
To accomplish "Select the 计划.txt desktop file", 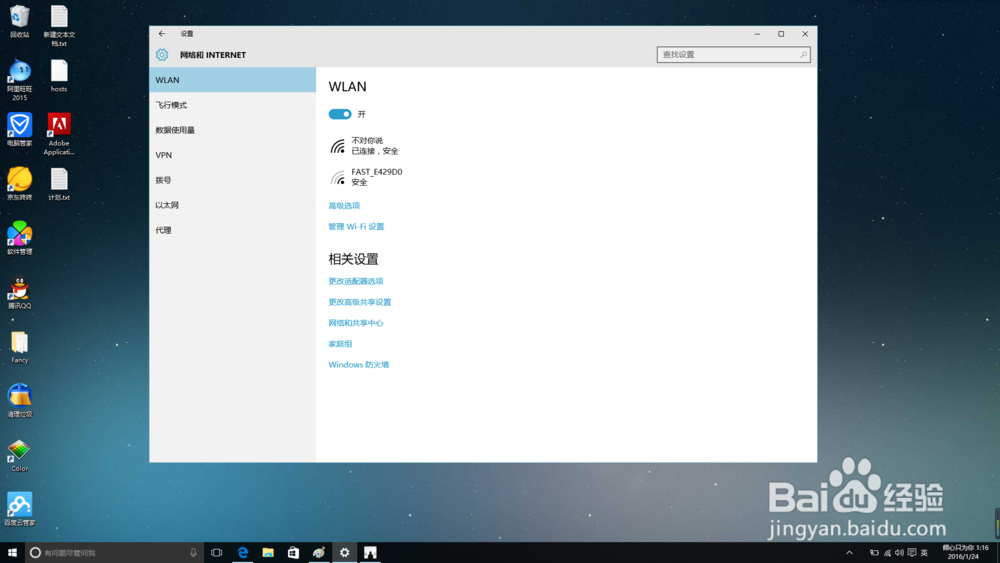I will click(59, 184).
